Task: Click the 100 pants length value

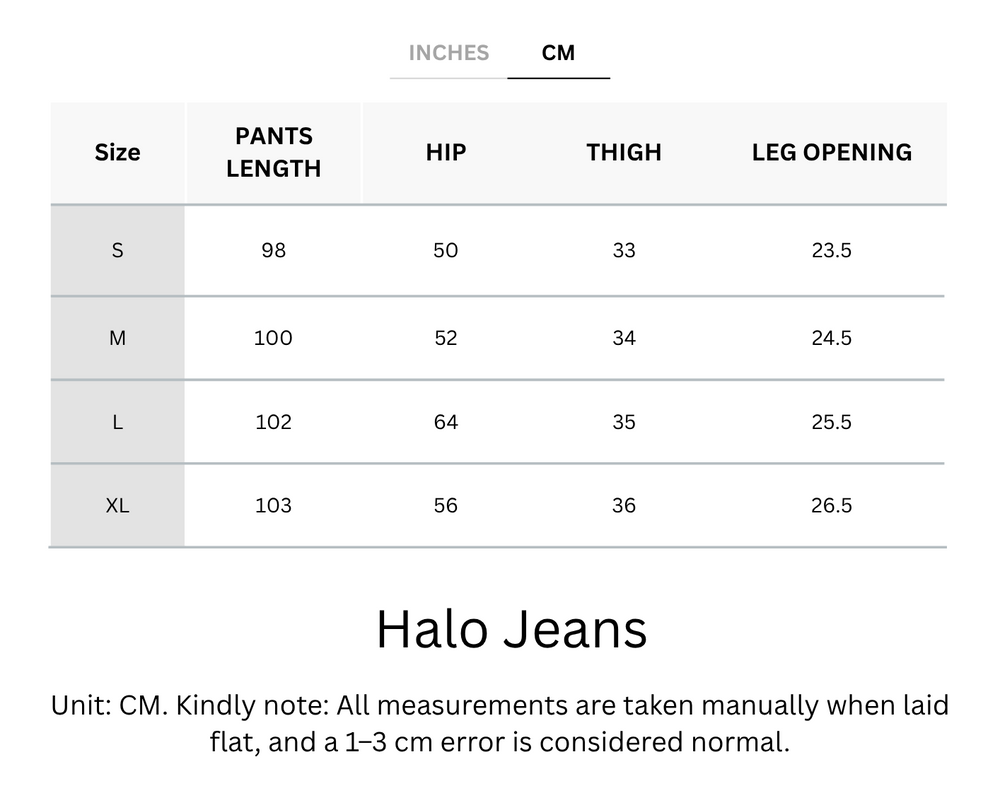Action: point(273,338)
